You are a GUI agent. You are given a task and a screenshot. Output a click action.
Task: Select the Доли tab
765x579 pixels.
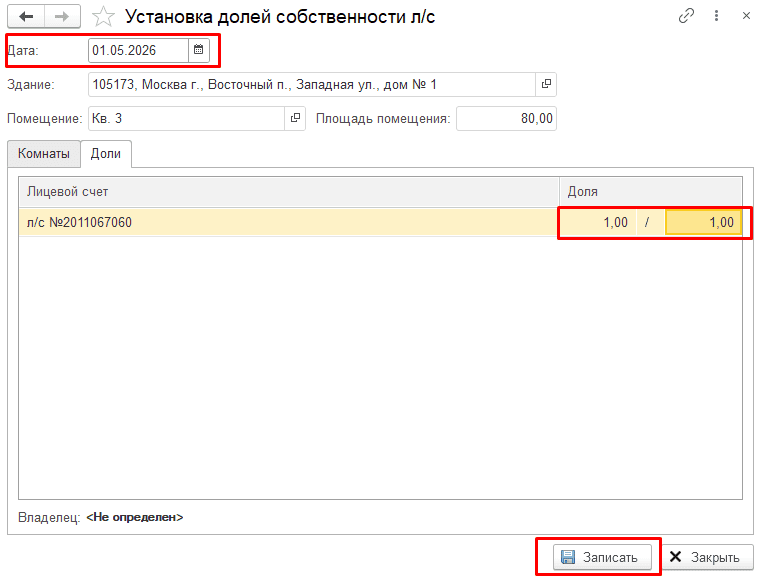(106, 154)
